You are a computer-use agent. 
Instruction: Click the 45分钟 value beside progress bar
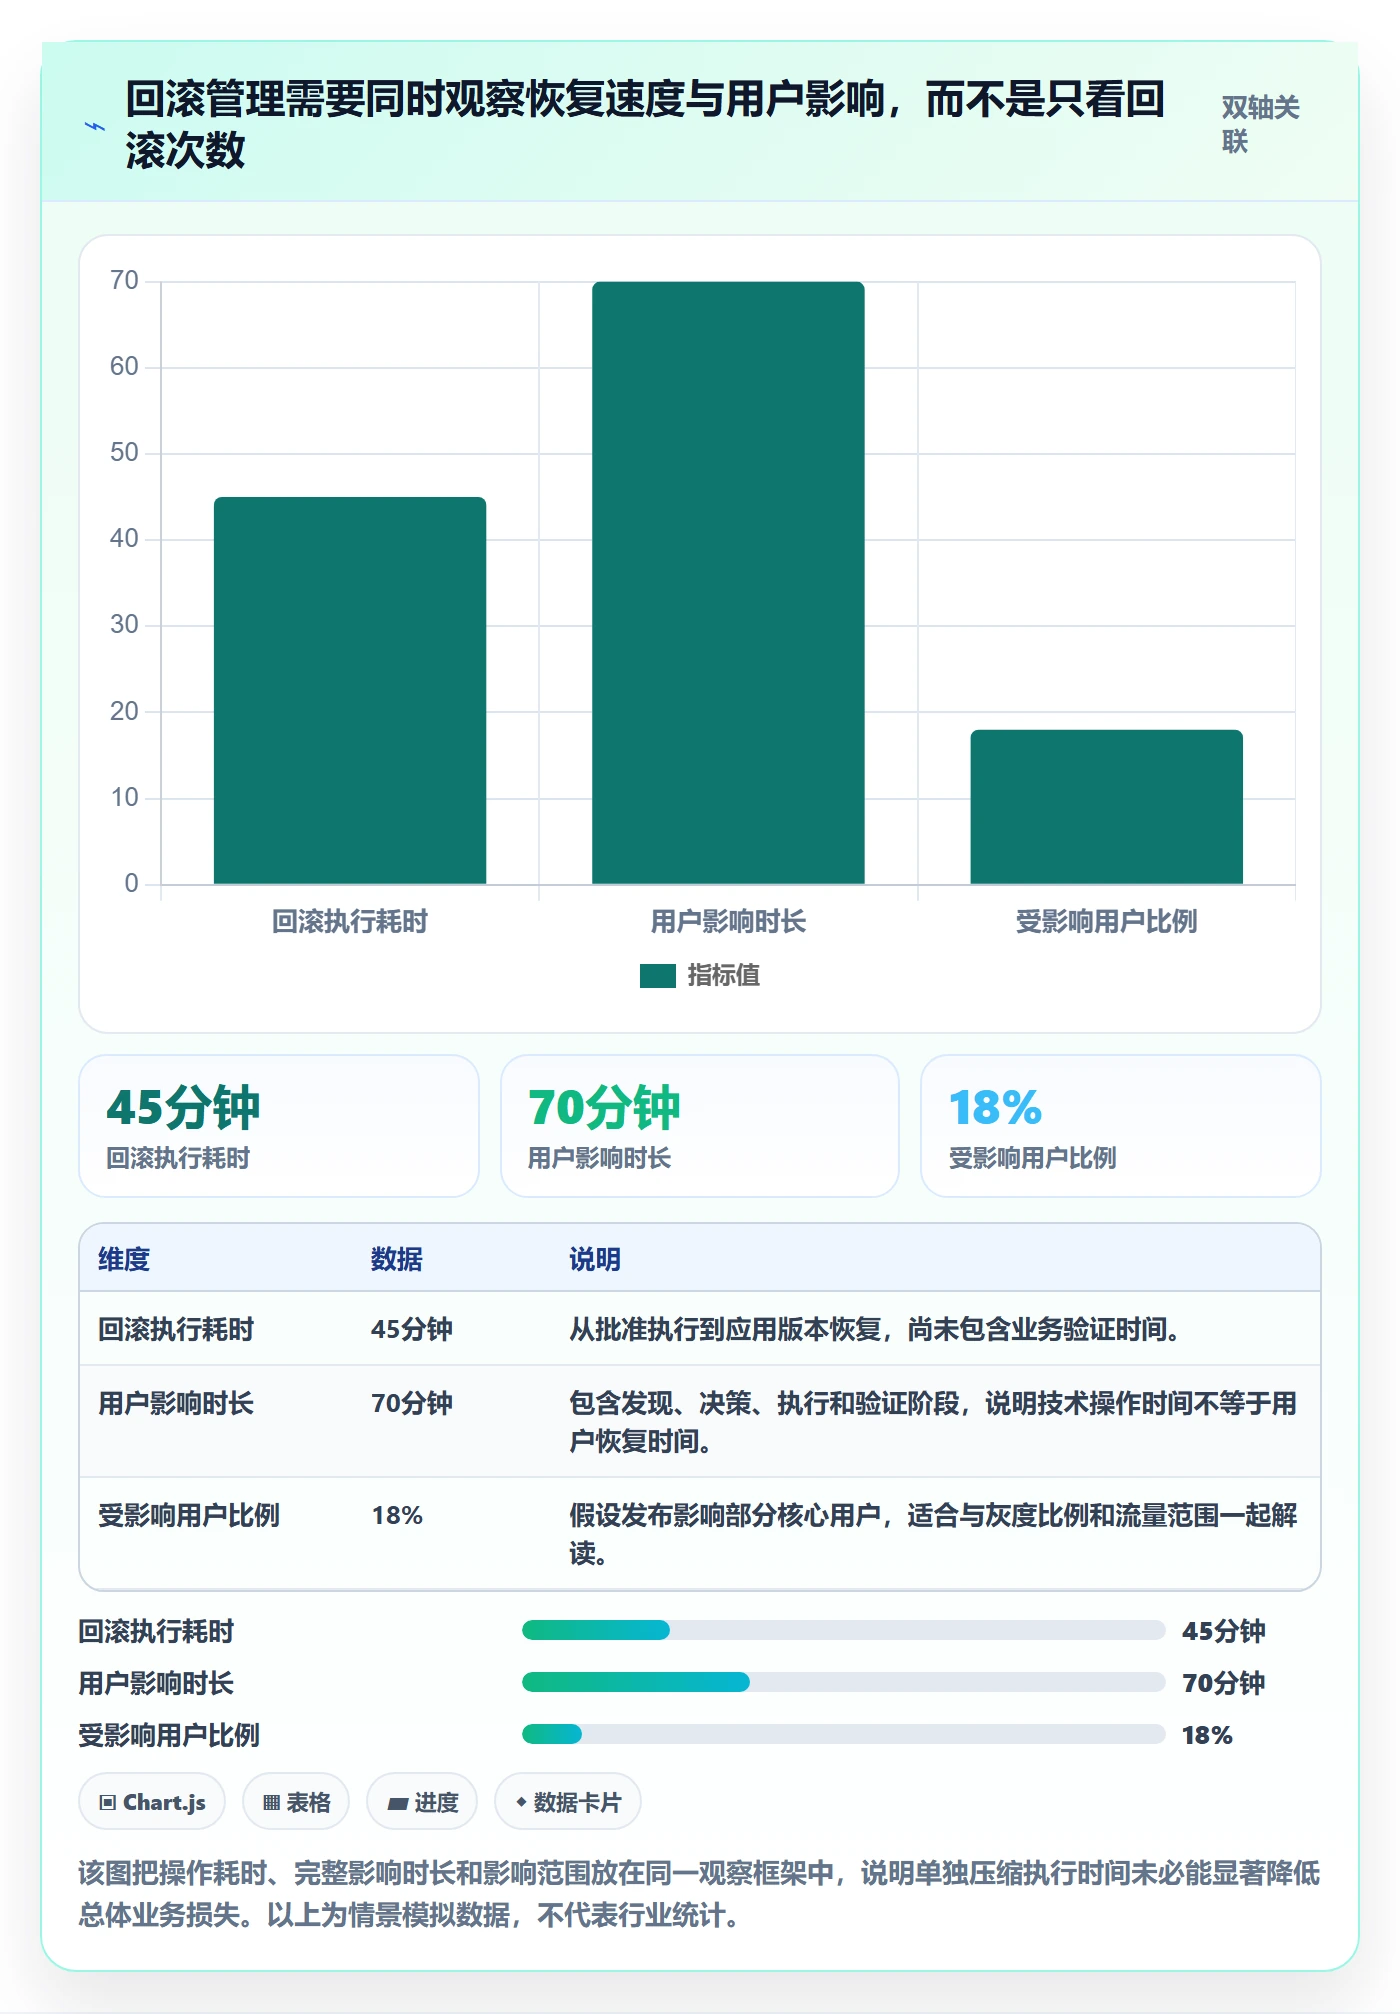coord(1224,1631)
